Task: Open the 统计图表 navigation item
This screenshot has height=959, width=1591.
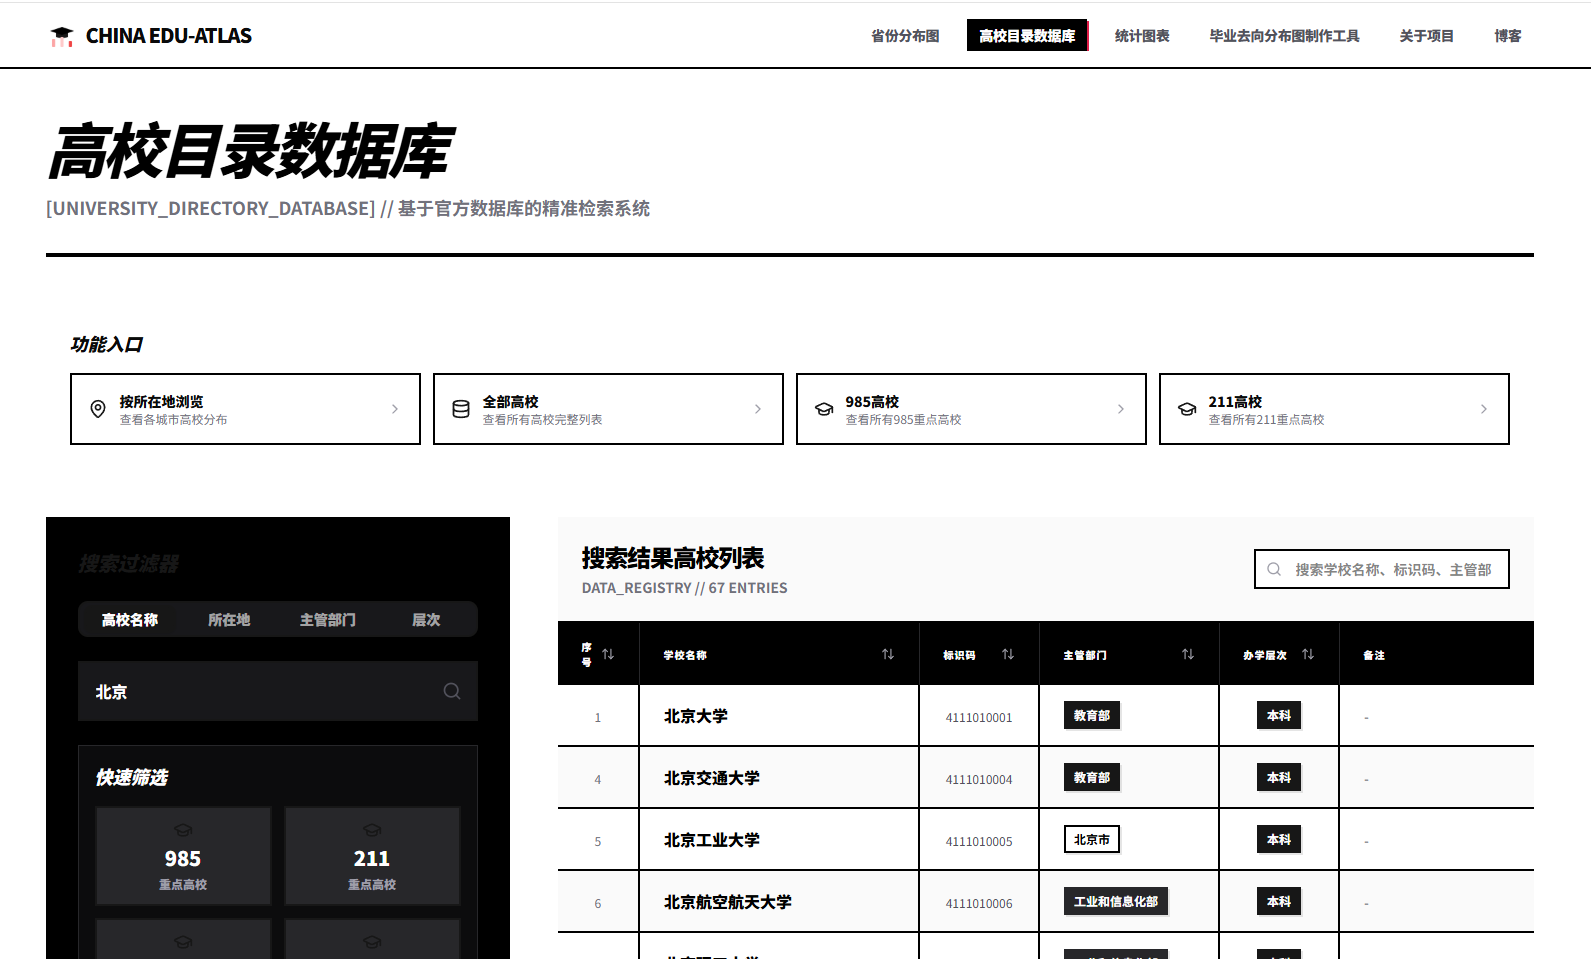Action: point(1142,36)
